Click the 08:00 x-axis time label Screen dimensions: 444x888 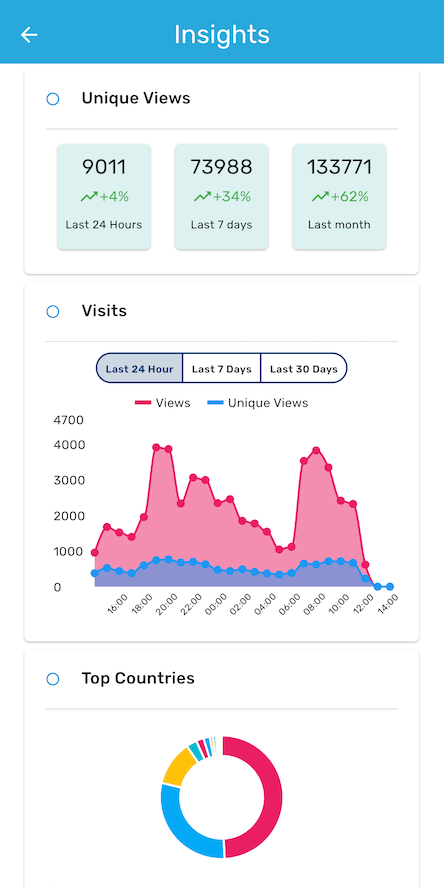pyautogui.click(x=314, y=604)
